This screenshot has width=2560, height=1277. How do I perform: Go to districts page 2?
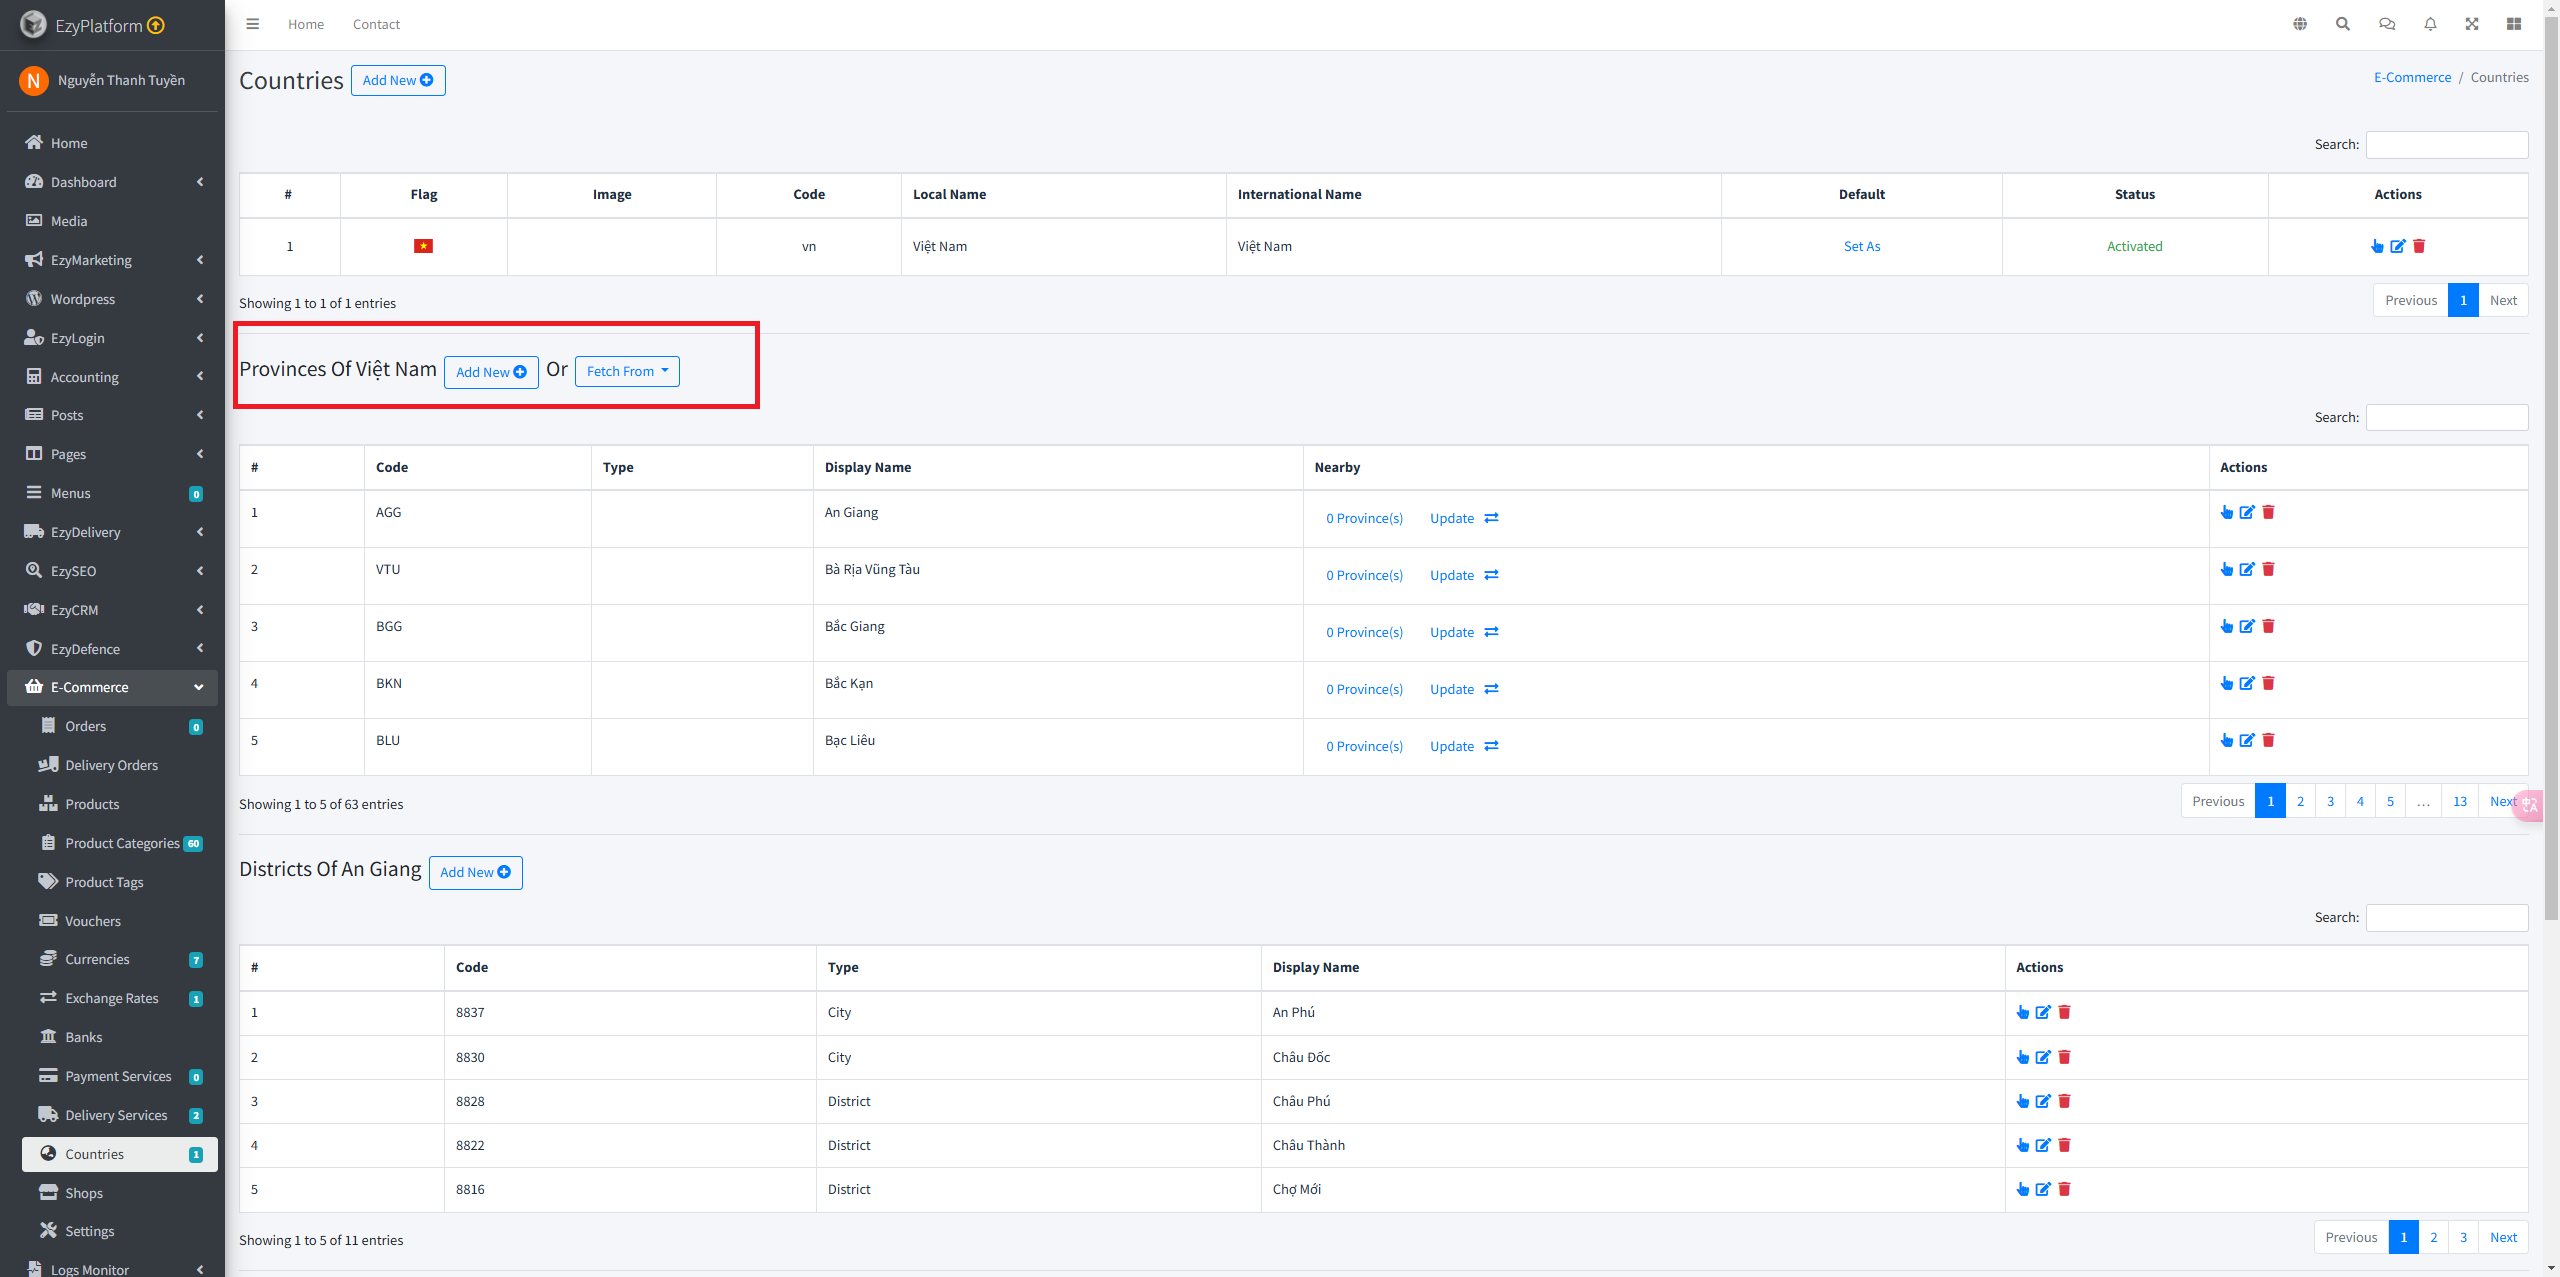[x=2434, y=1237]
